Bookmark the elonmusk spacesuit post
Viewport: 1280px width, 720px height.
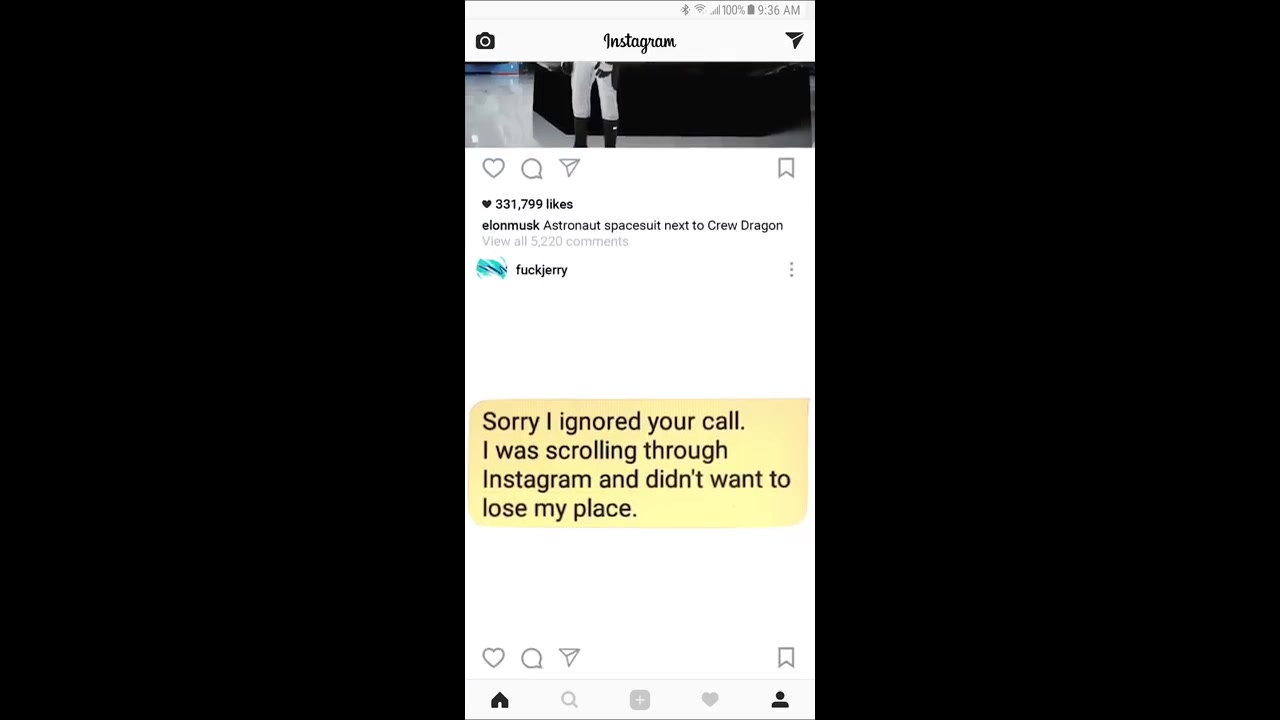[786, 168]
